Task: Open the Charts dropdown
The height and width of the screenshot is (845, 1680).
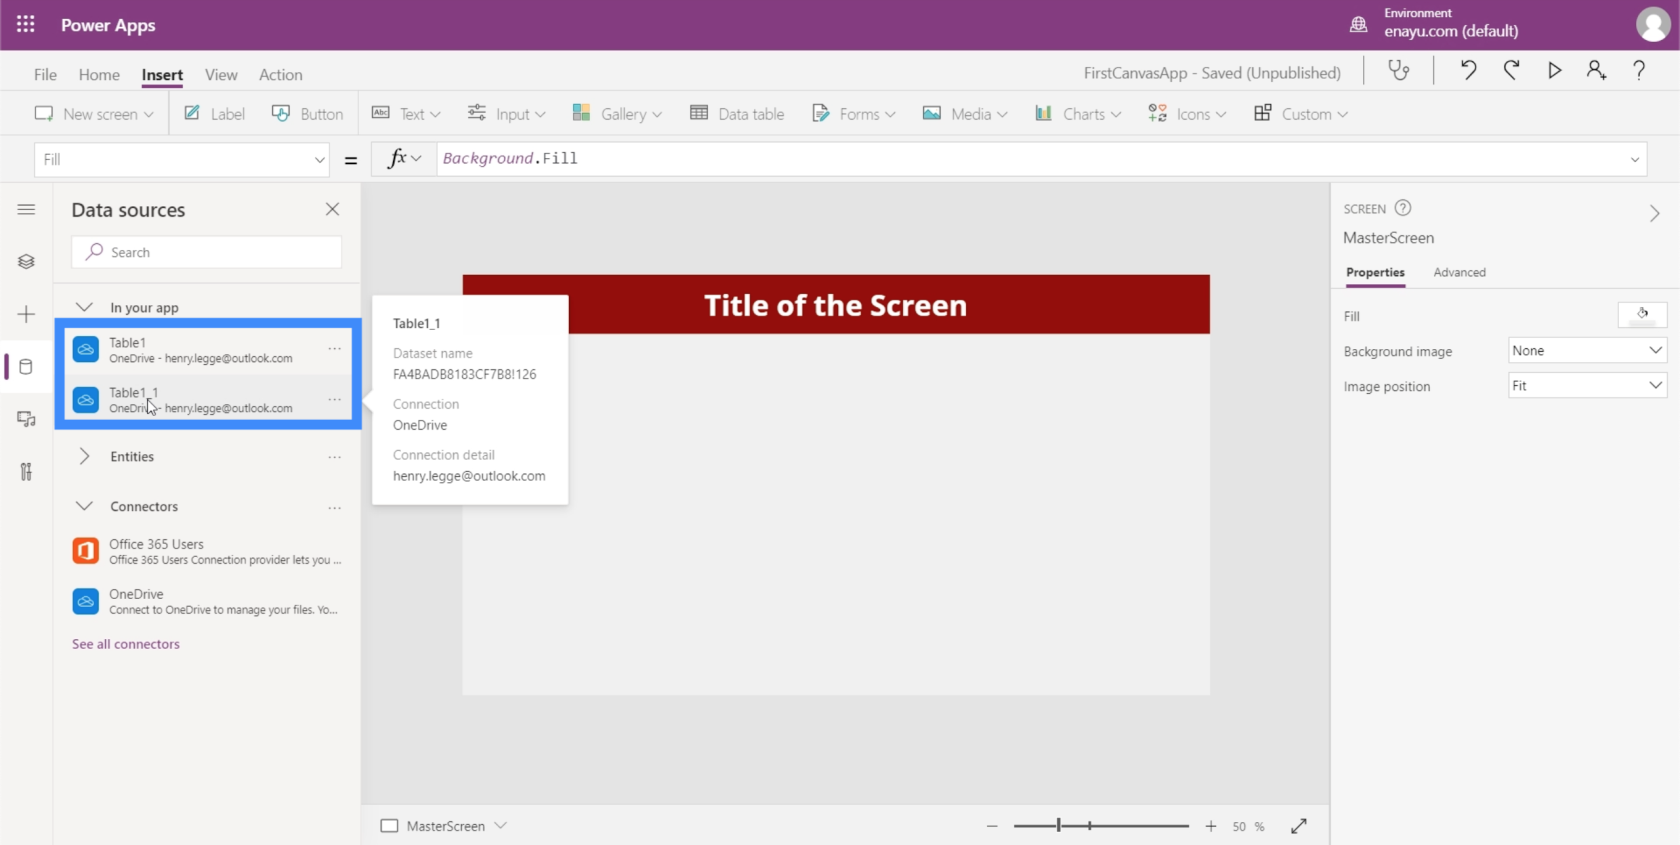Action: point(1078,114)
